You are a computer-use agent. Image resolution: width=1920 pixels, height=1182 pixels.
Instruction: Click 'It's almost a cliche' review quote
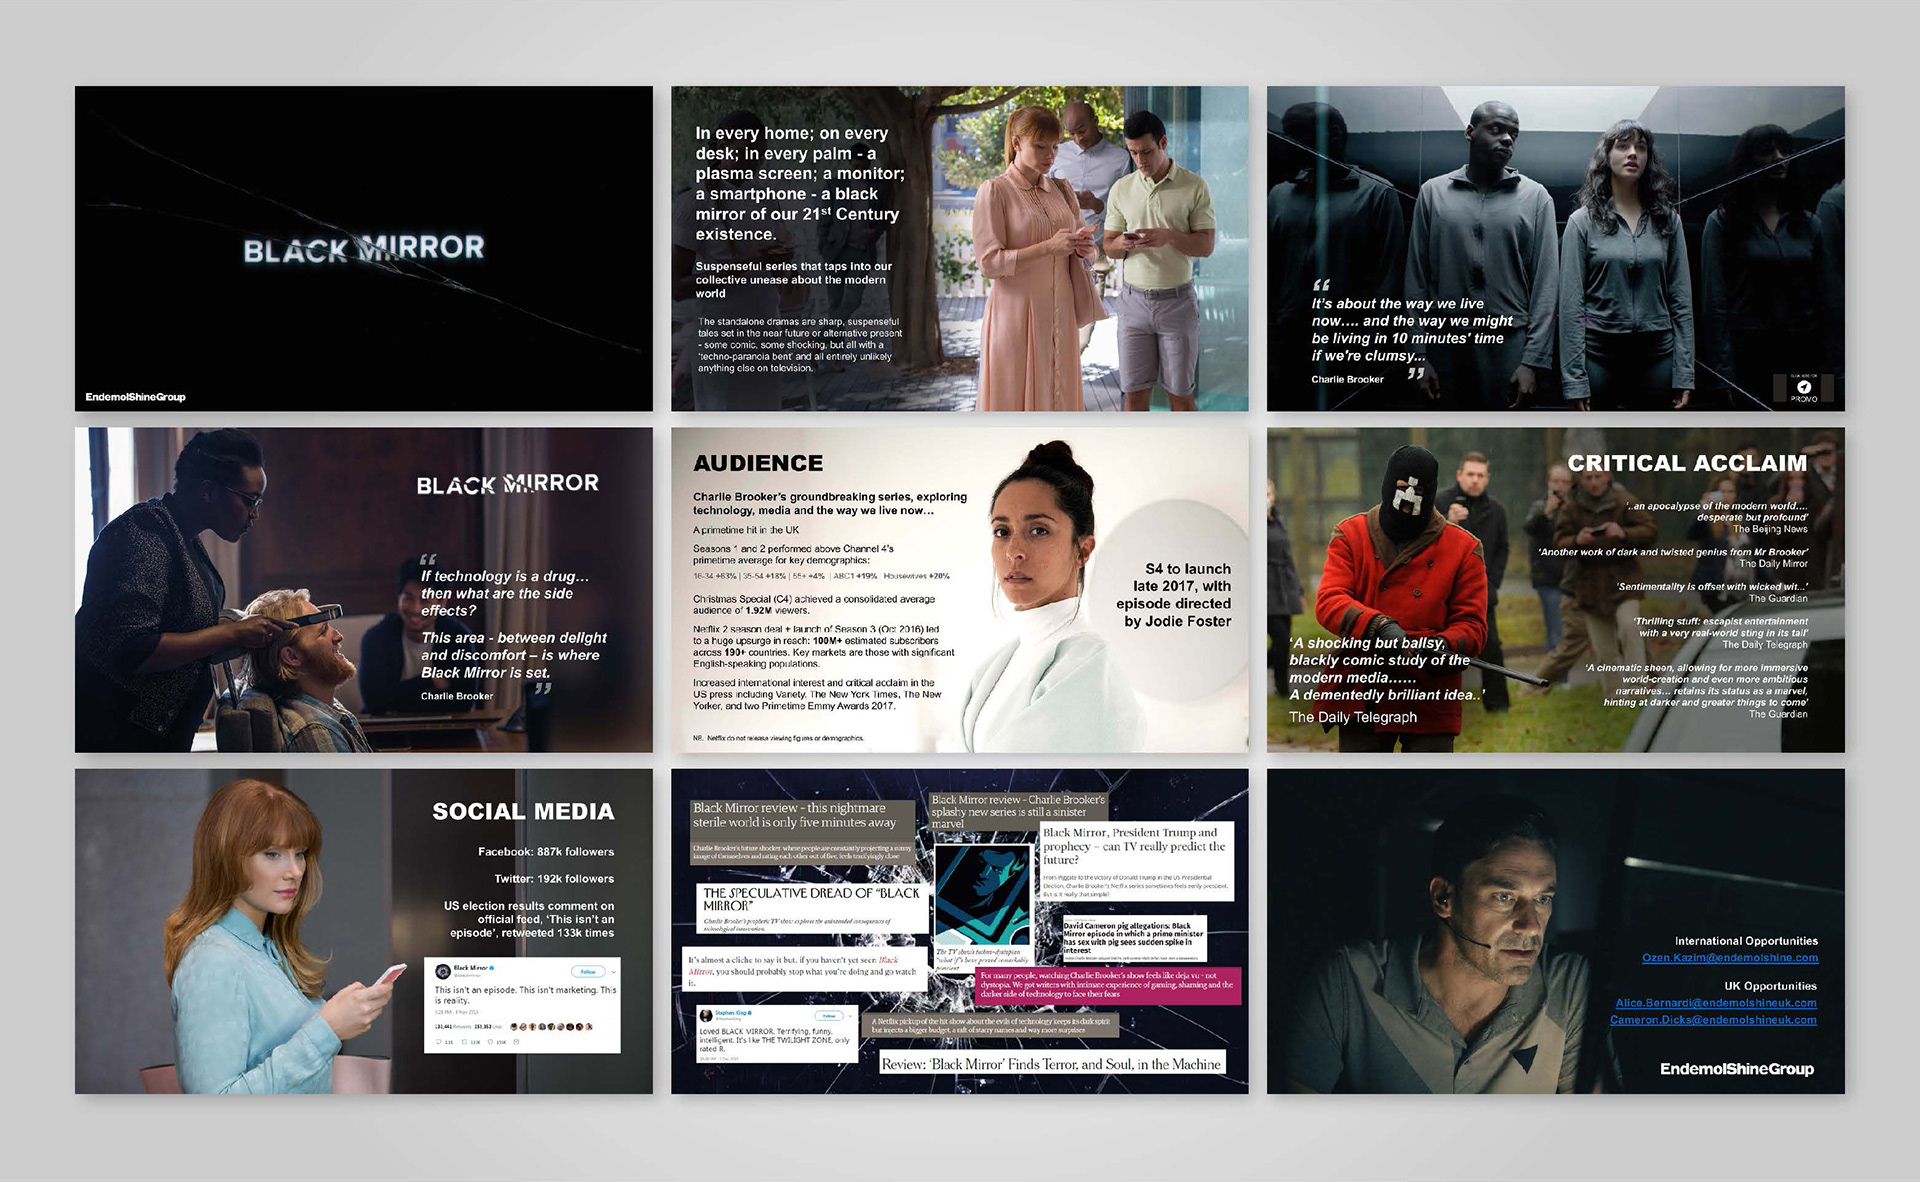pyautogui.click(x=802, y=971)
